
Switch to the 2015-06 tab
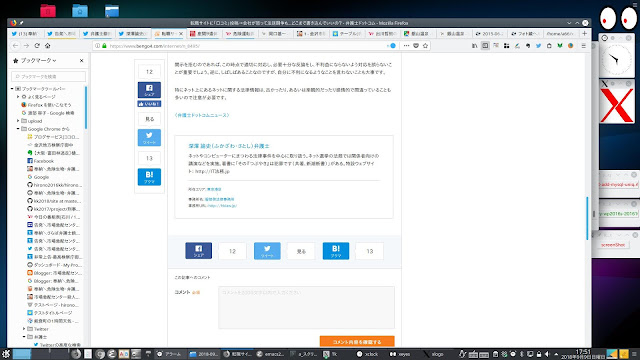(488, 34)
